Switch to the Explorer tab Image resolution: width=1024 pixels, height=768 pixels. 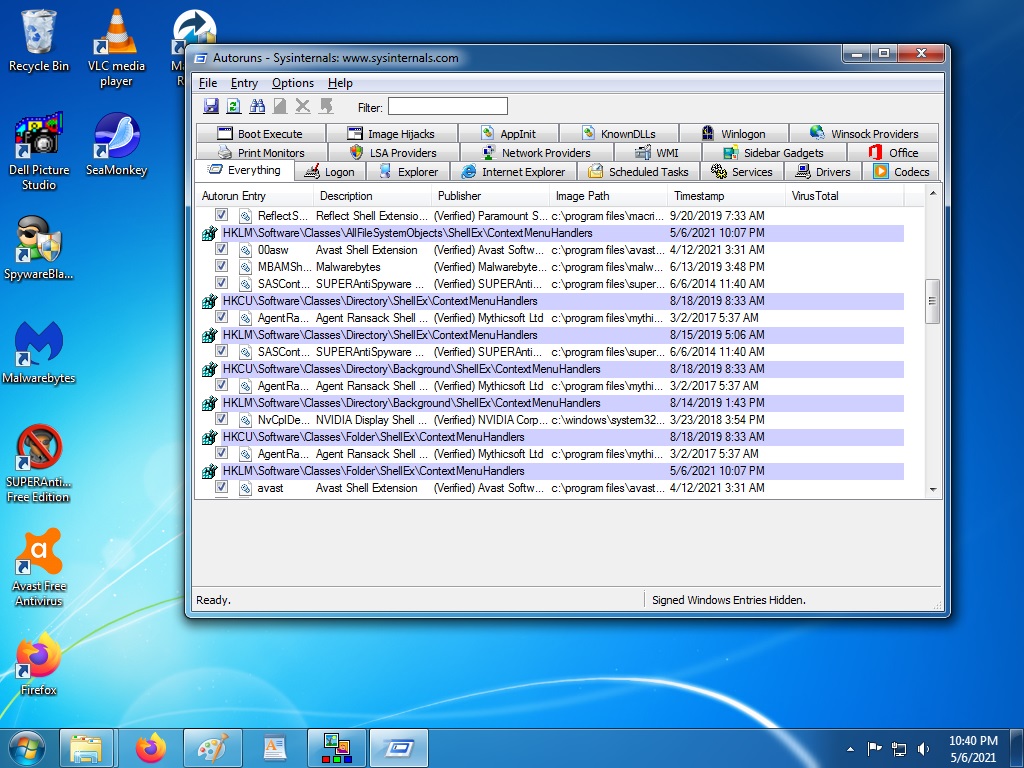point(409,172)
